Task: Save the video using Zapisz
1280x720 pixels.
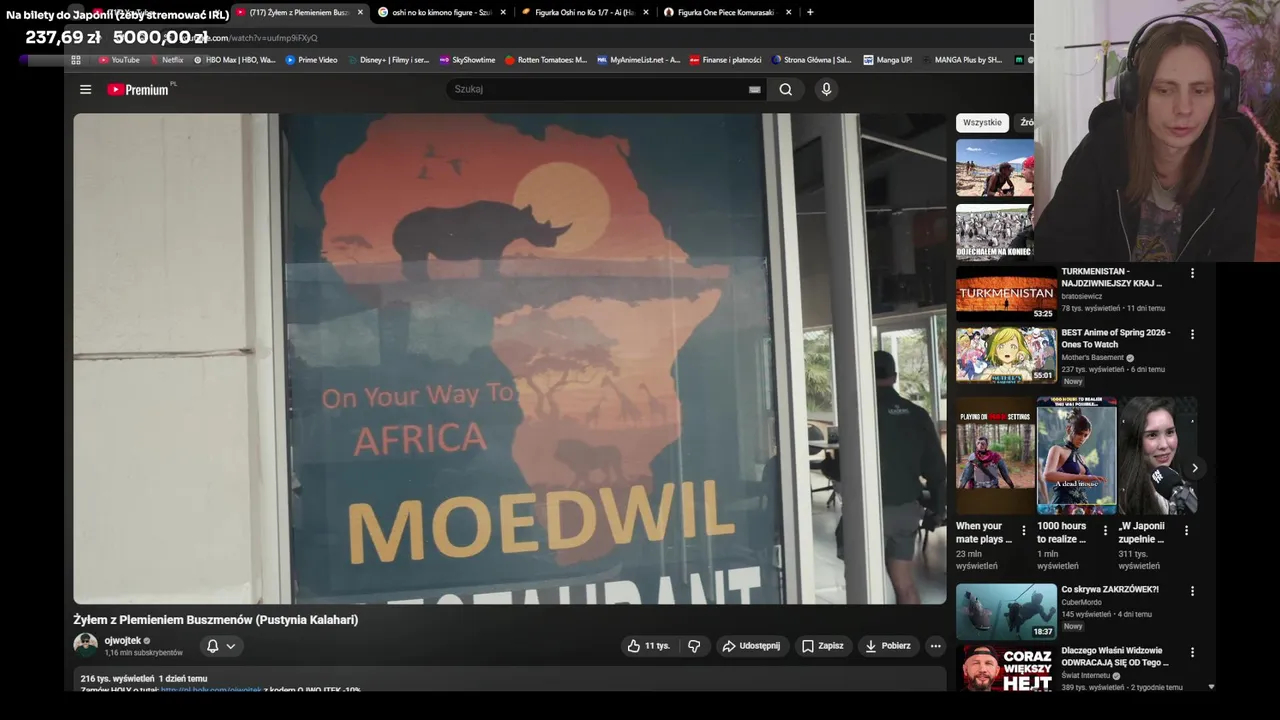Action: (823, 646)
